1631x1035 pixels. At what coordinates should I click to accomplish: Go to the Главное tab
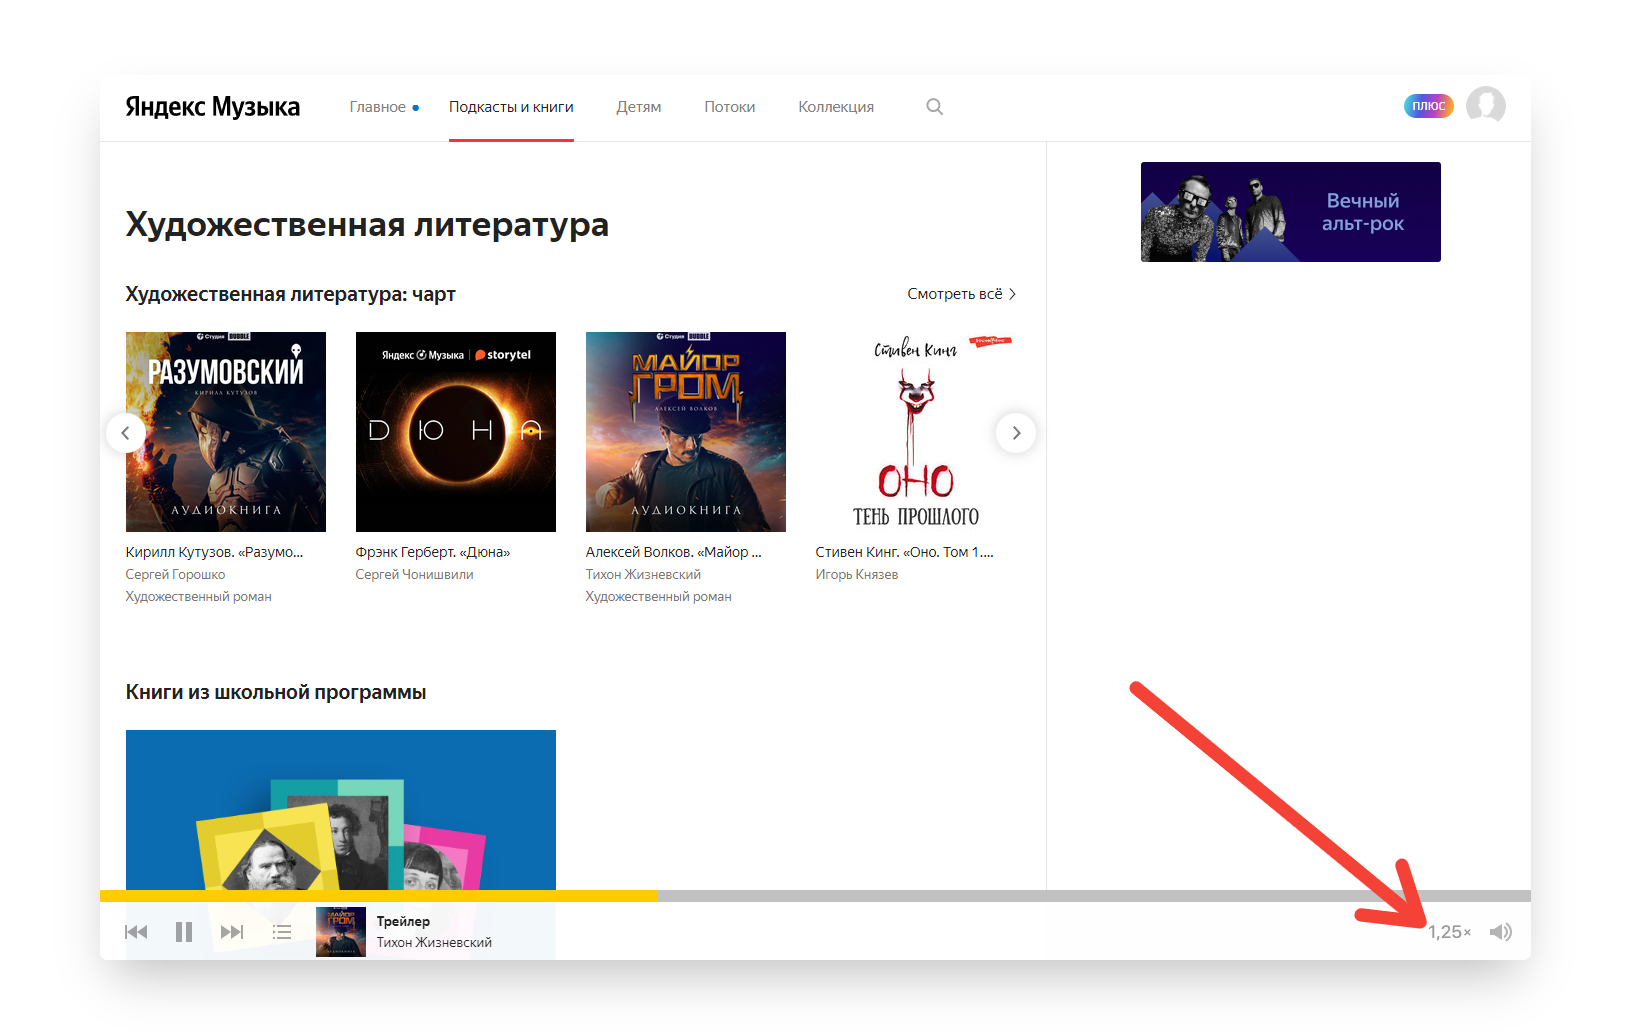pos(378,107)
